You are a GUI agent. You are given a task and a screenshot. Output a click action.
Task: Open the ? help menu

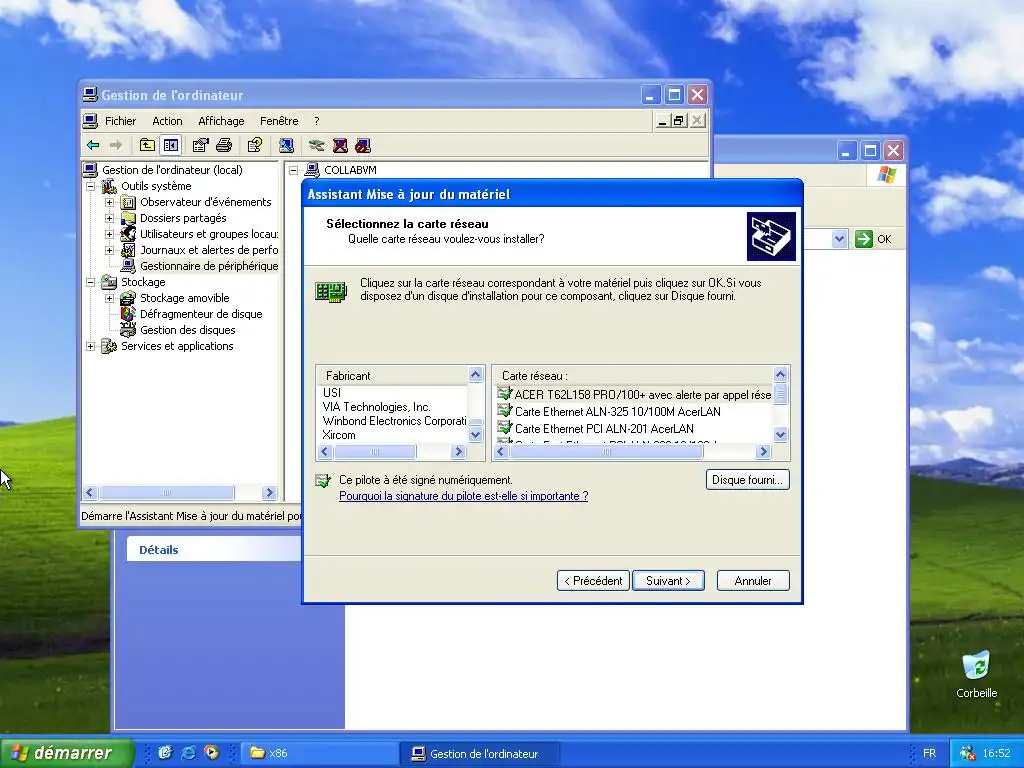(317, 121)
